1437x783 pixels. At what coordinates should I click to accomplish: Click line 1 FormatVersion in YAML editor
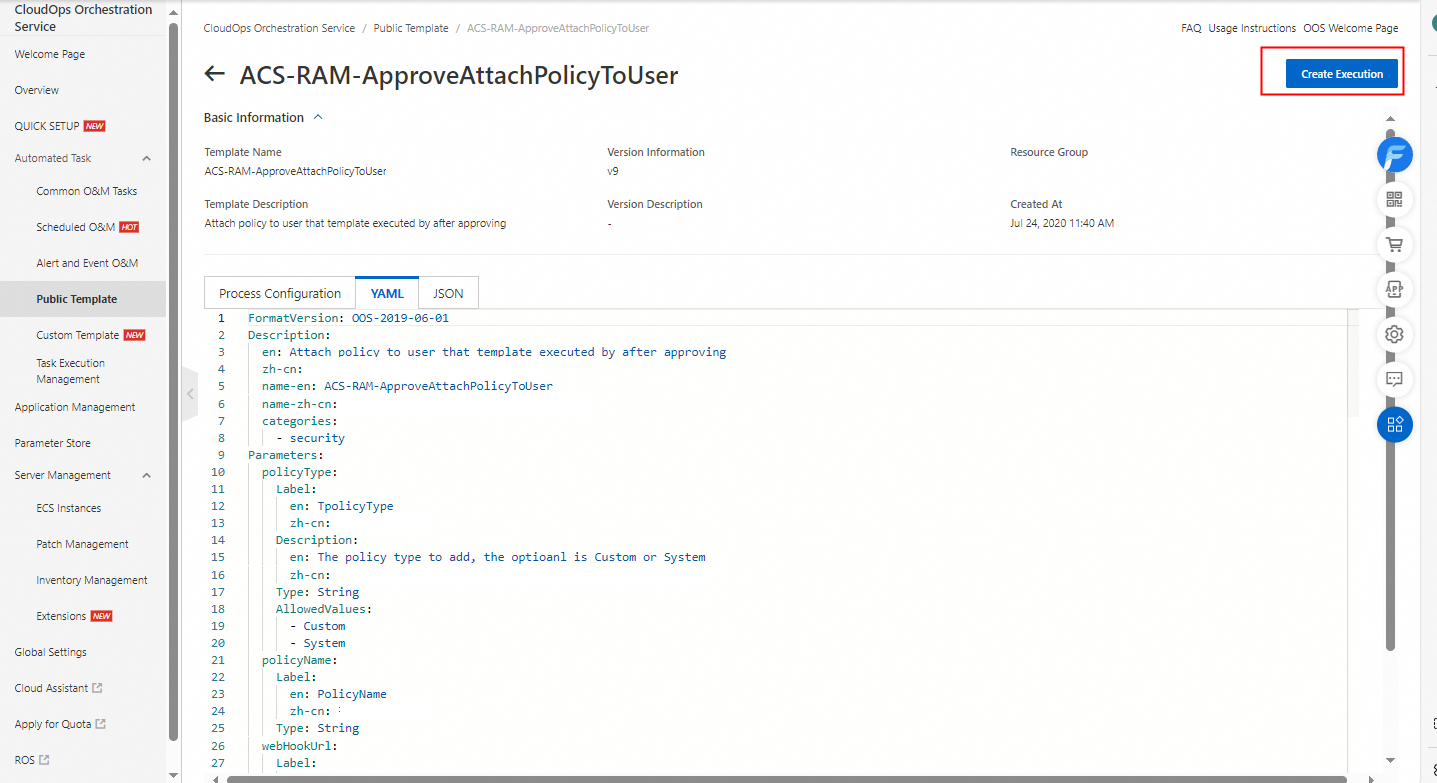tap(348, 318)
